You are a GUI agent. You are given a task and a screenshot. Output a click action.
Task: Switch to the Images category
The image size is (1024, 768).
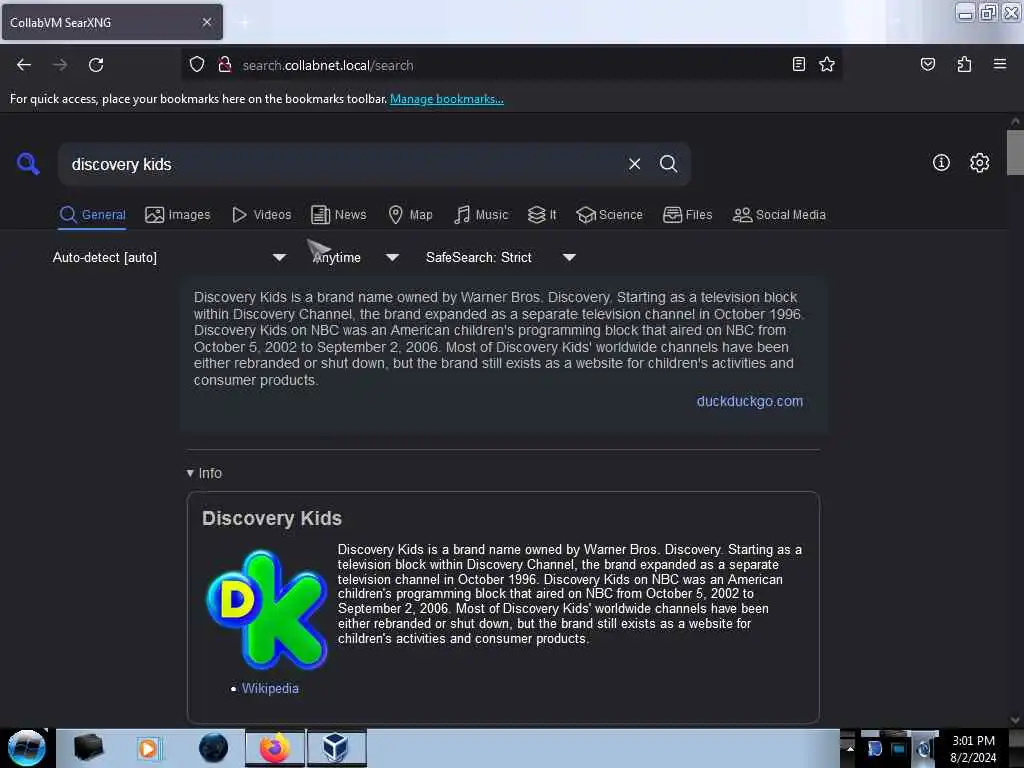coord(178,215)
